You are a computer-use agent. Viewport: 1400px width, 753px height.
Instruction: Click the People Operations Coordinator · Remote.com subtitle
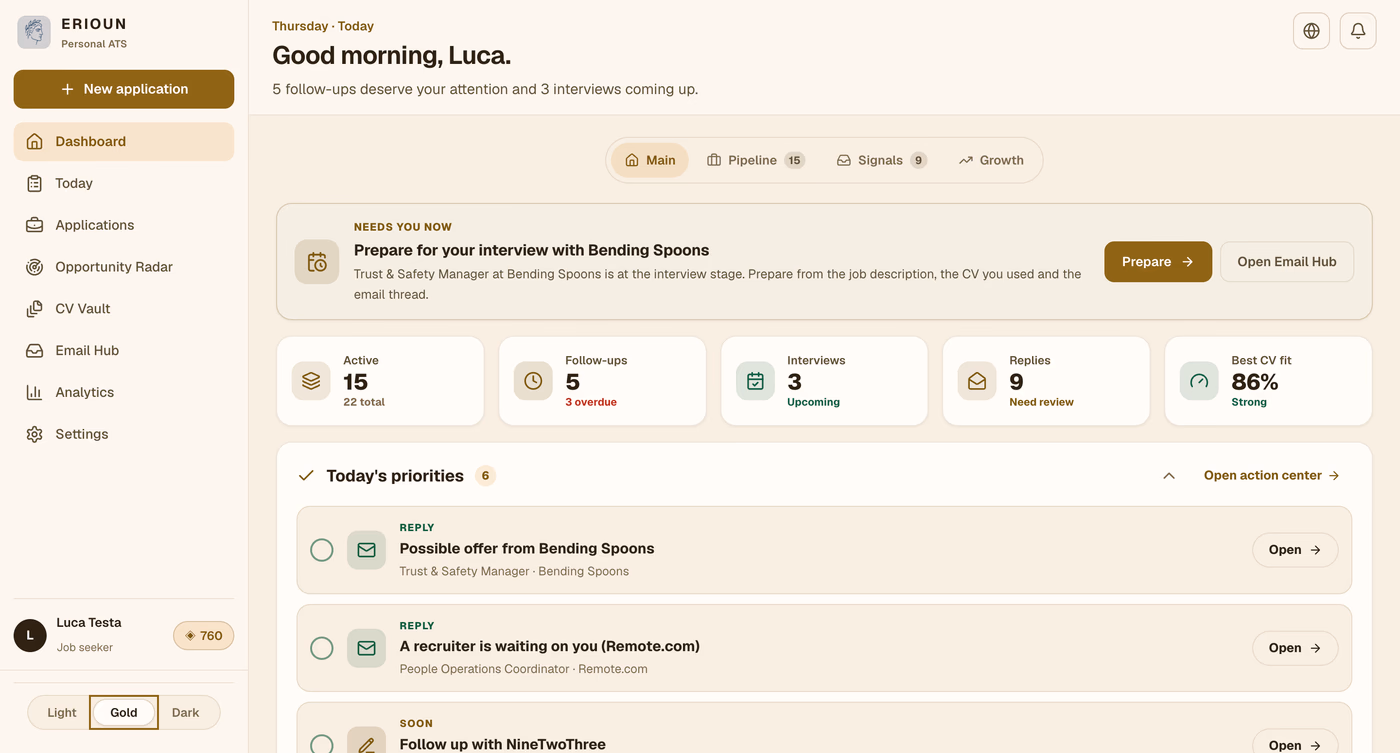coord(523,669)
